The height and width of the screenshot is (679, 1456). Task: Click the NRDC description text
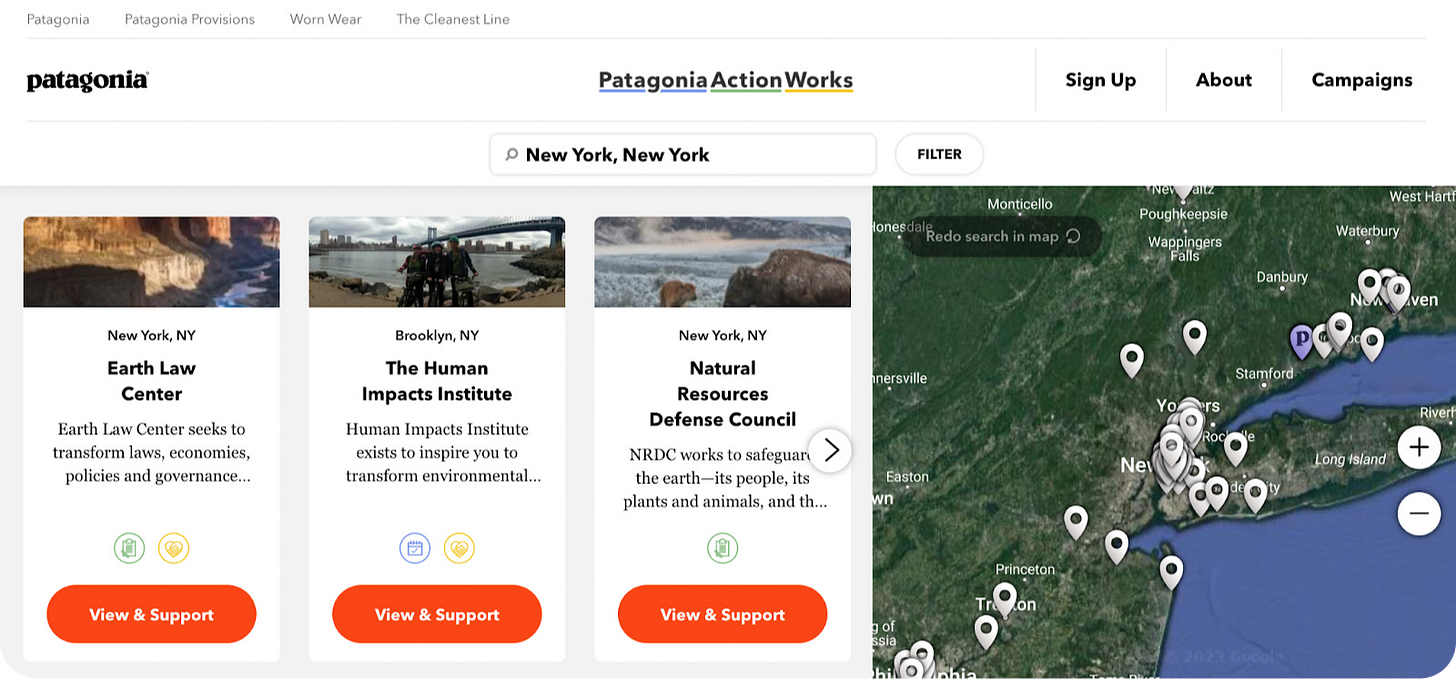pyautogui.click(x=723, y=478)
